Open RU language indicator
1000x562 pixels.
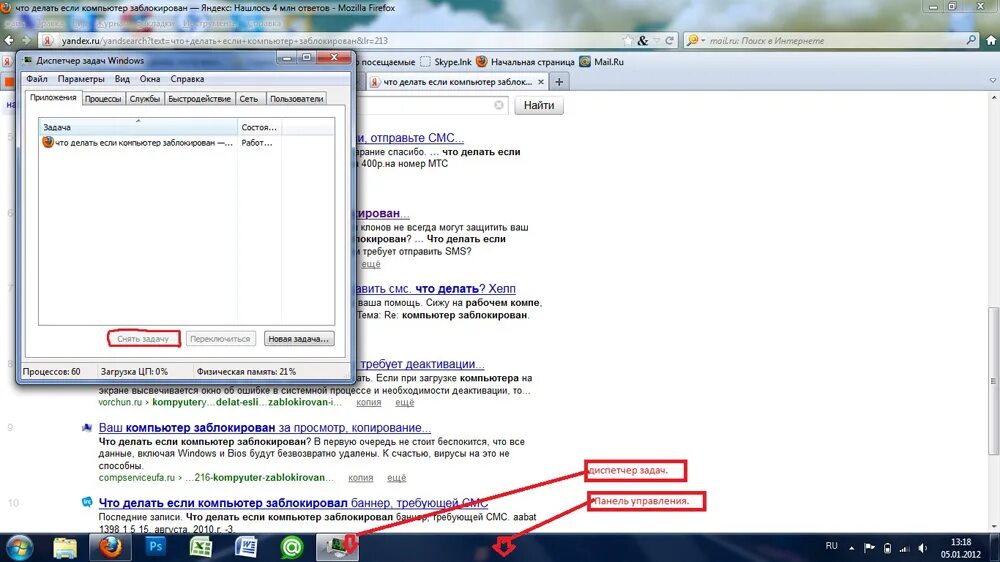click(x=831, y=546)
